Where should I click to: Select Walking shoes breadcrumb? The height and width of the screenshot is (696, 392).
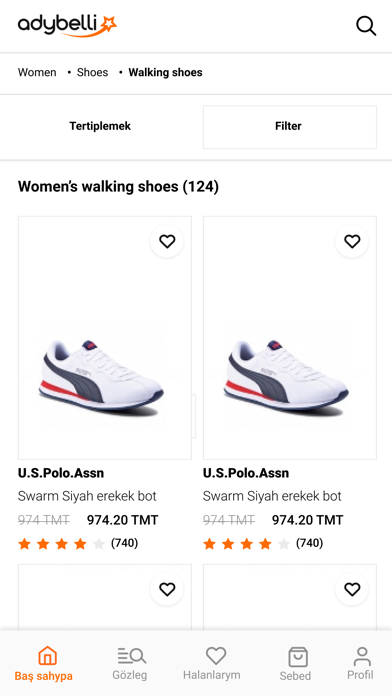(x=165, y=72)
